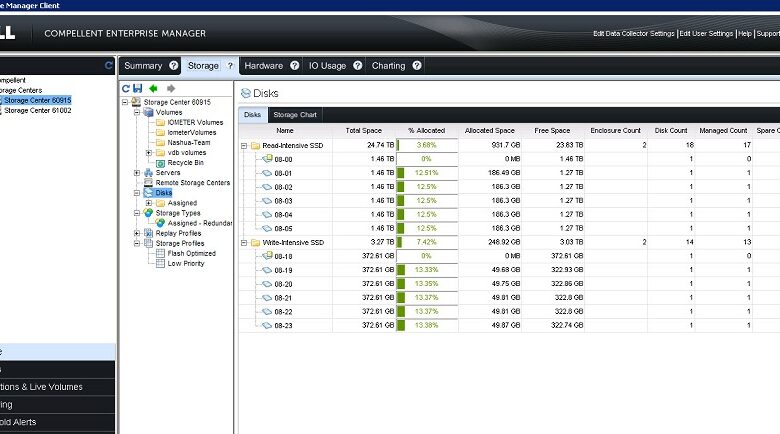Open help icon beside Hardware tab
780x434 pixels.
coord(294,65)
